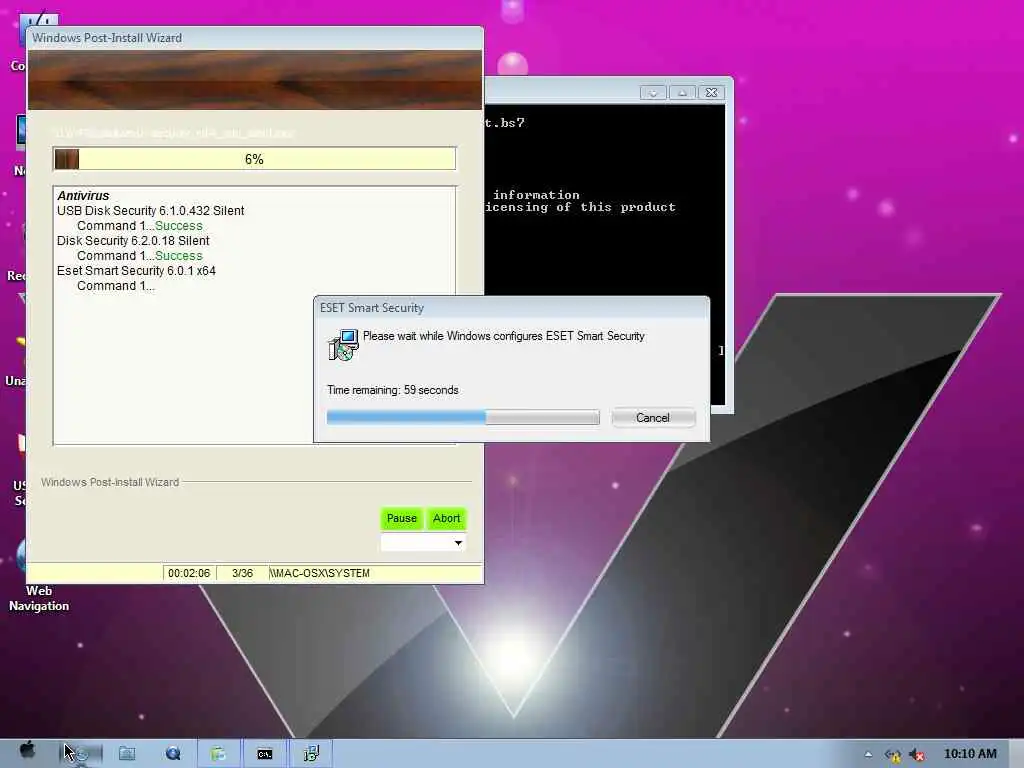The height and width of the screenshot is (768, 1024).
Task: Select USB Disk Security 6.1.0.432 Silent entry
Action: click(x=150, y=210)
